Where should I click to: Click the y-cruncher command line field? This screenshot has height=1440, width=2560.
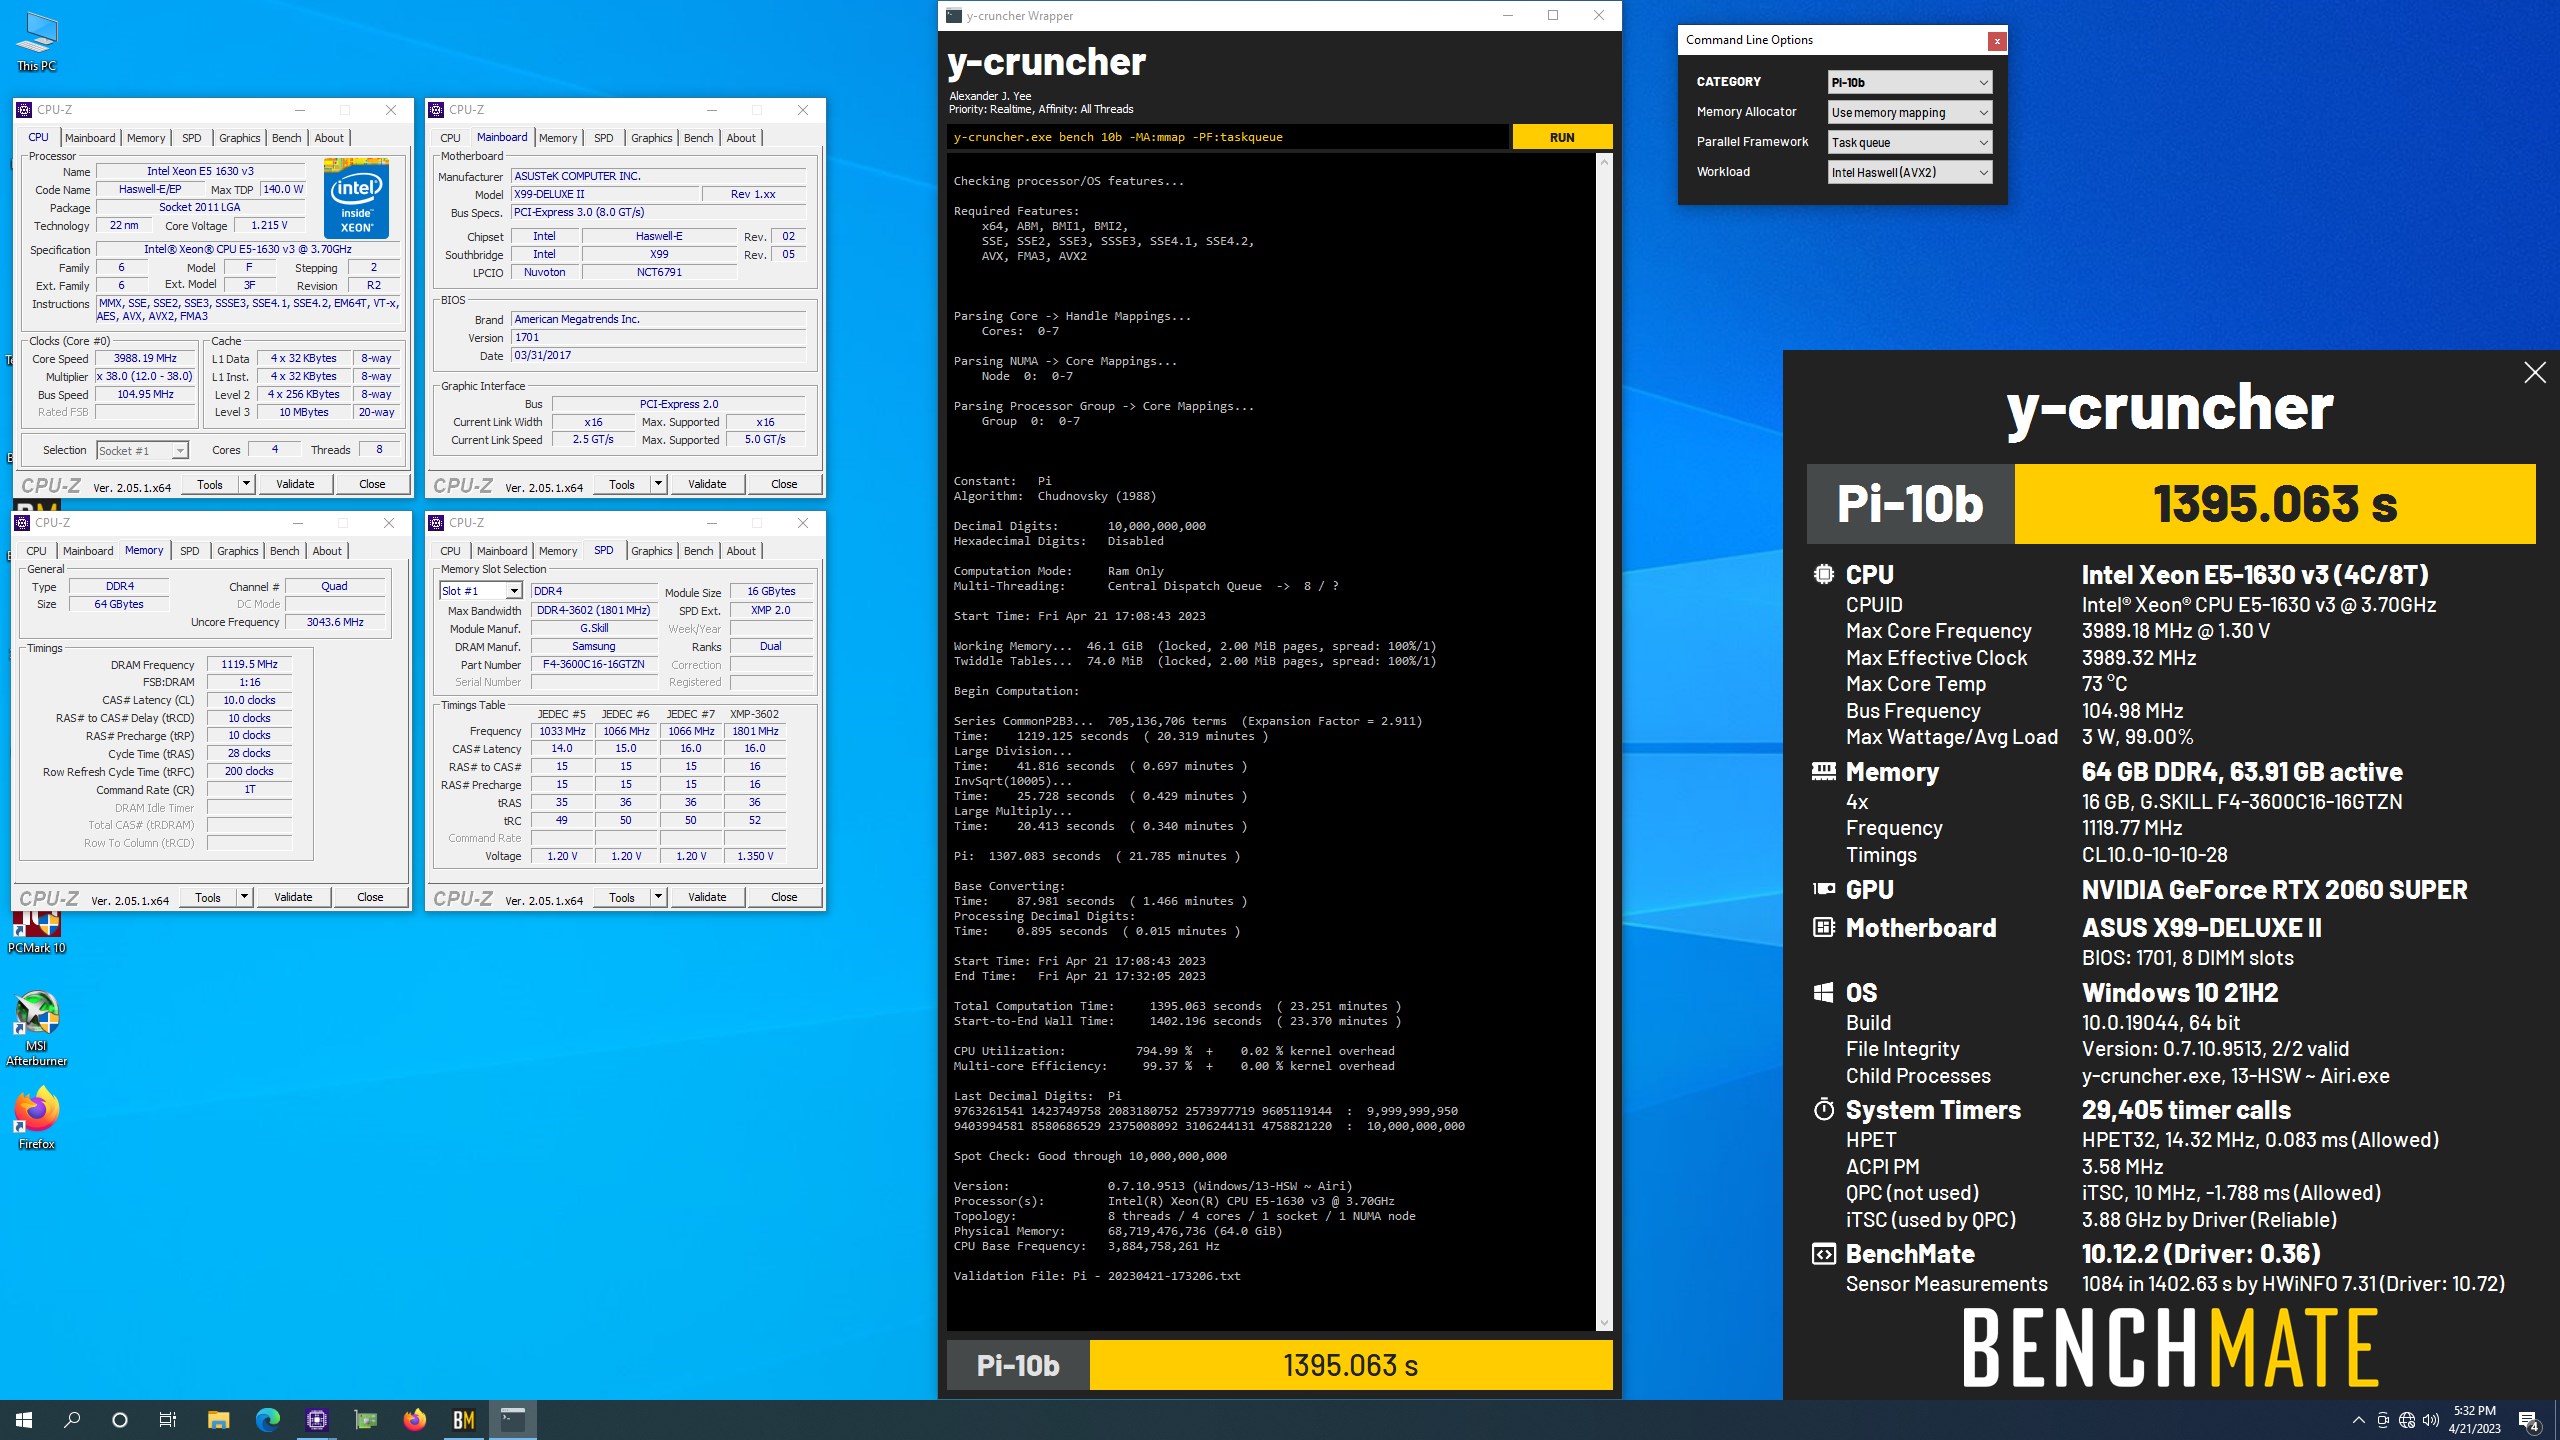pyautogui.click(x=1228, y=137)
